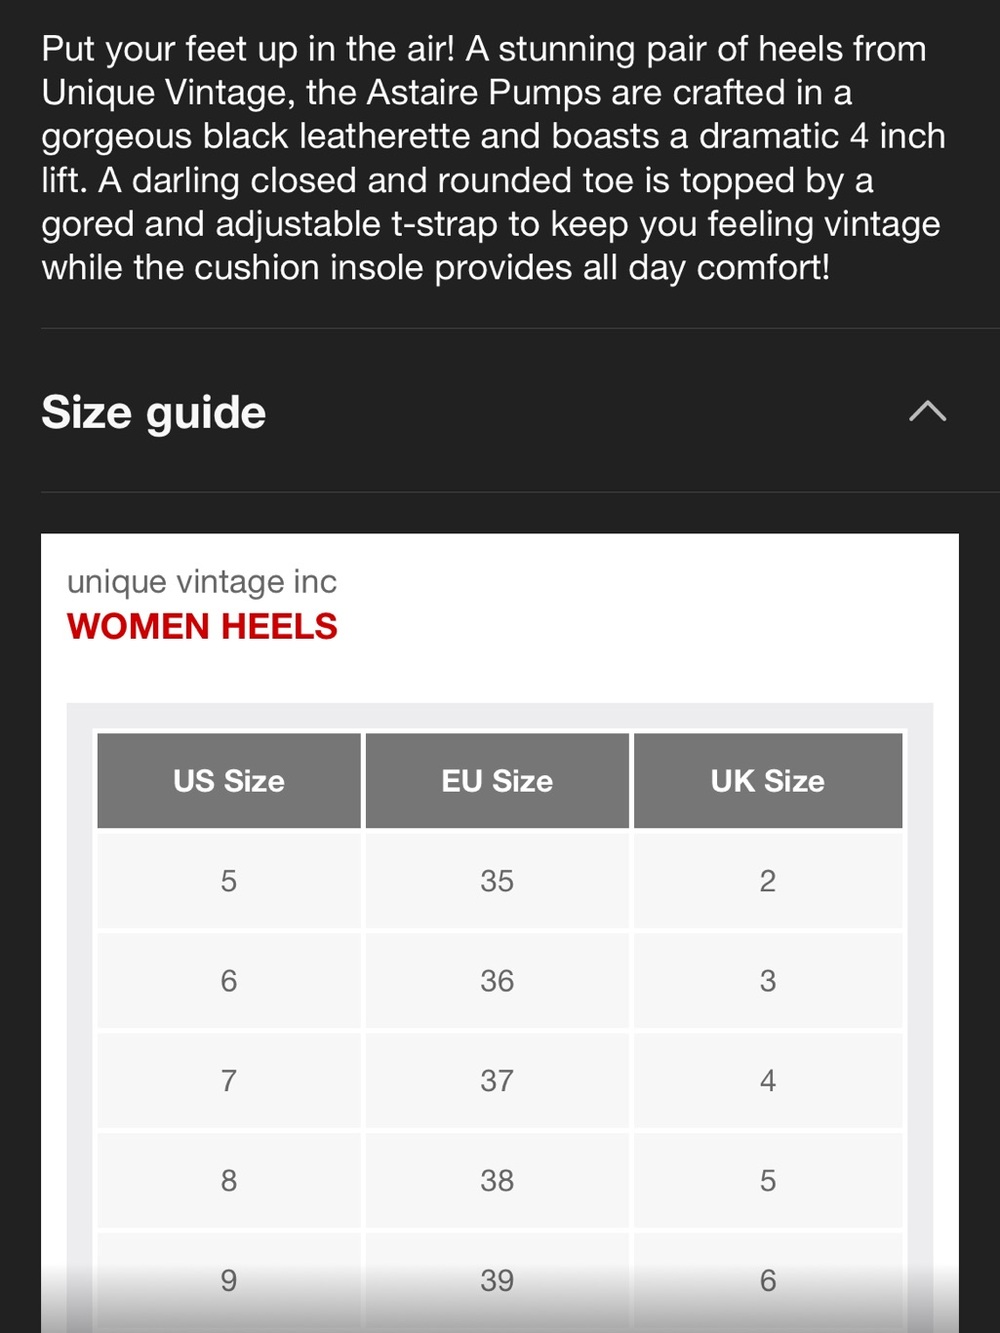Click the unique vintage inc brand text

click(x=202, y=582)
